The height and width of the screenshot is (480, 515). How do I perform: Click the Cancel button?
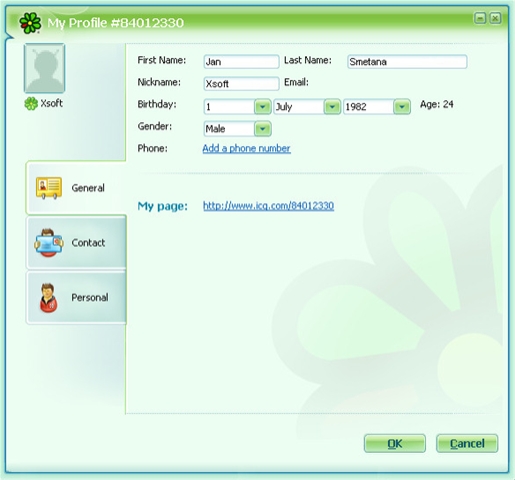[x=467, y=444]
